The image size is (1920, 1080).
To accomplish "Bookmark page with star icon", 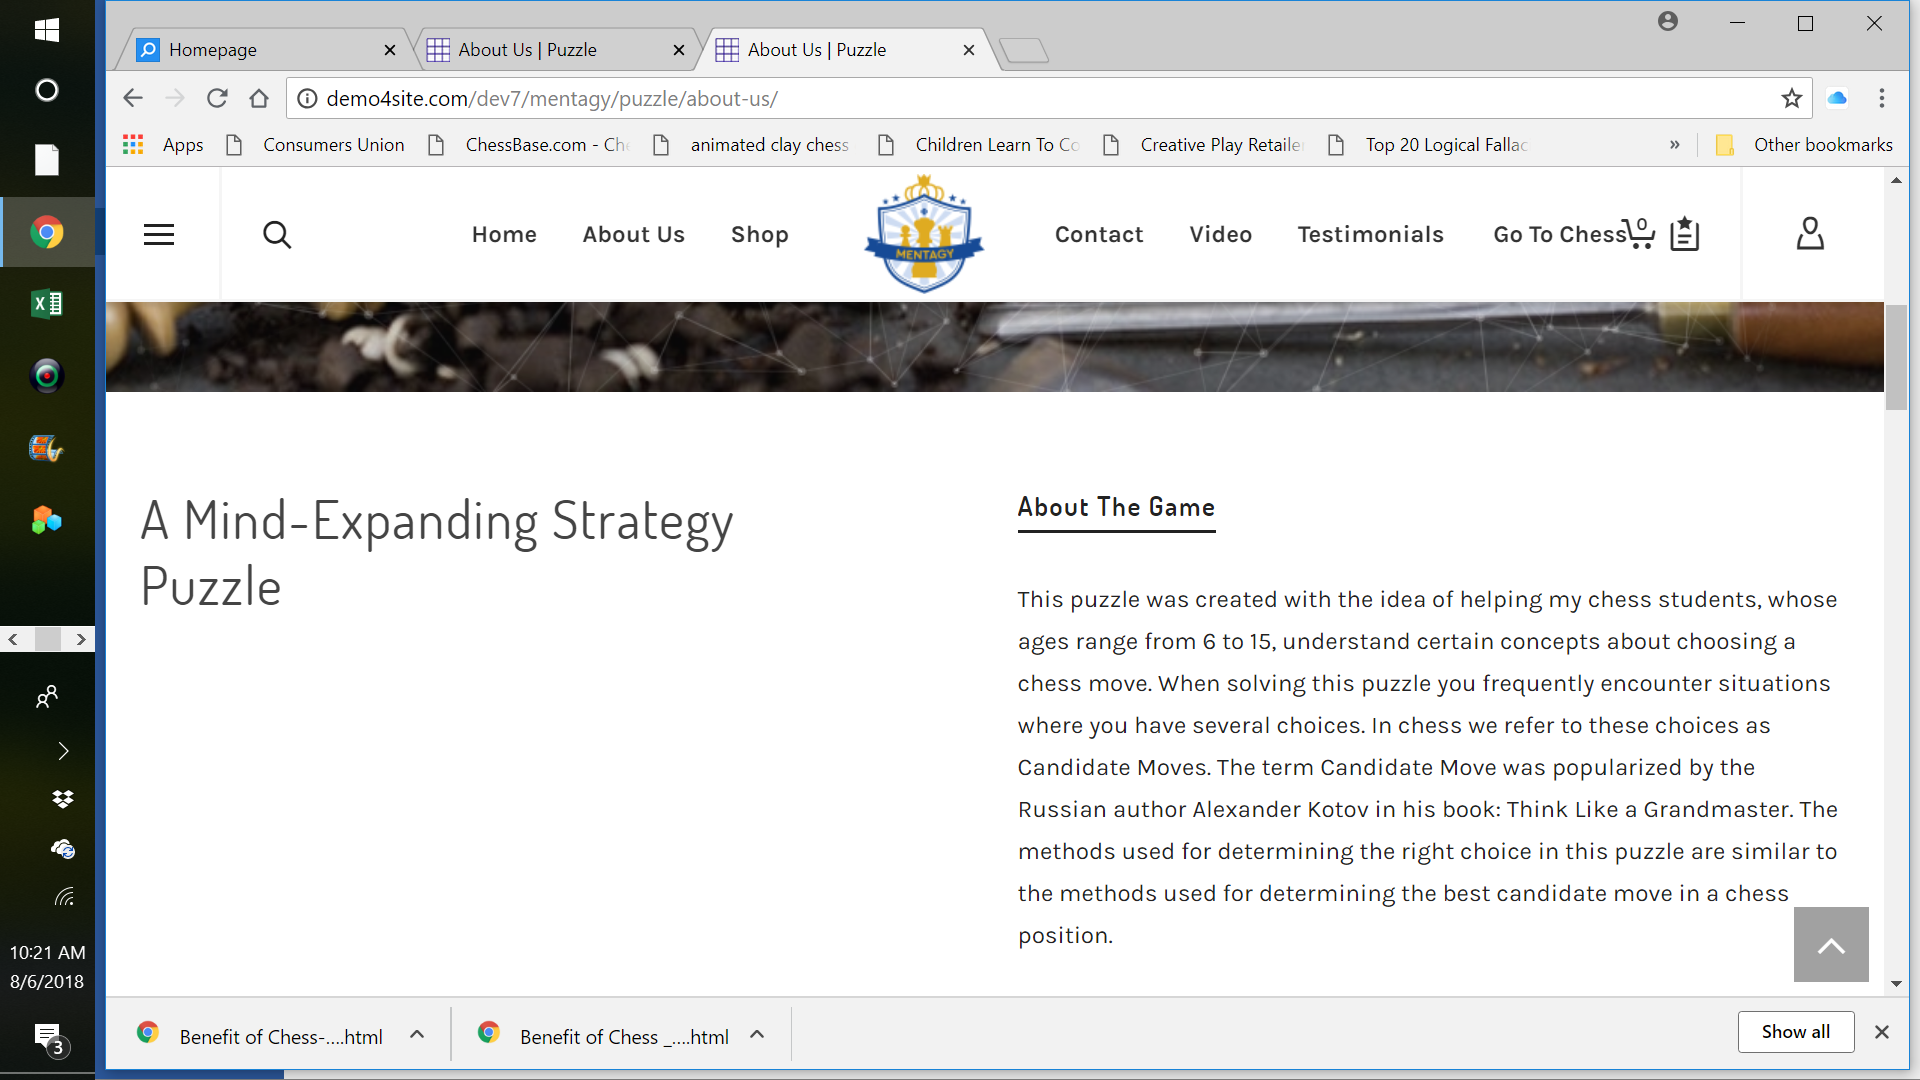I will pyautogui.click(x=1791, y=98).
